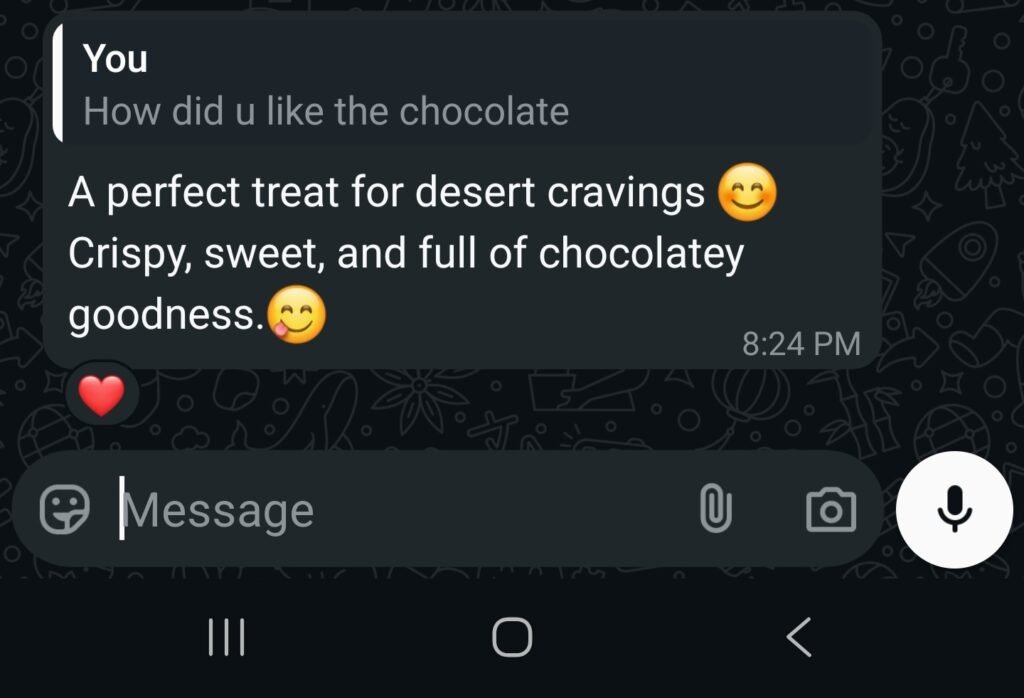This screenshot has width=1024, height=698.
Task: Open recent apps from navigation bar
Action: coord(227,637)
